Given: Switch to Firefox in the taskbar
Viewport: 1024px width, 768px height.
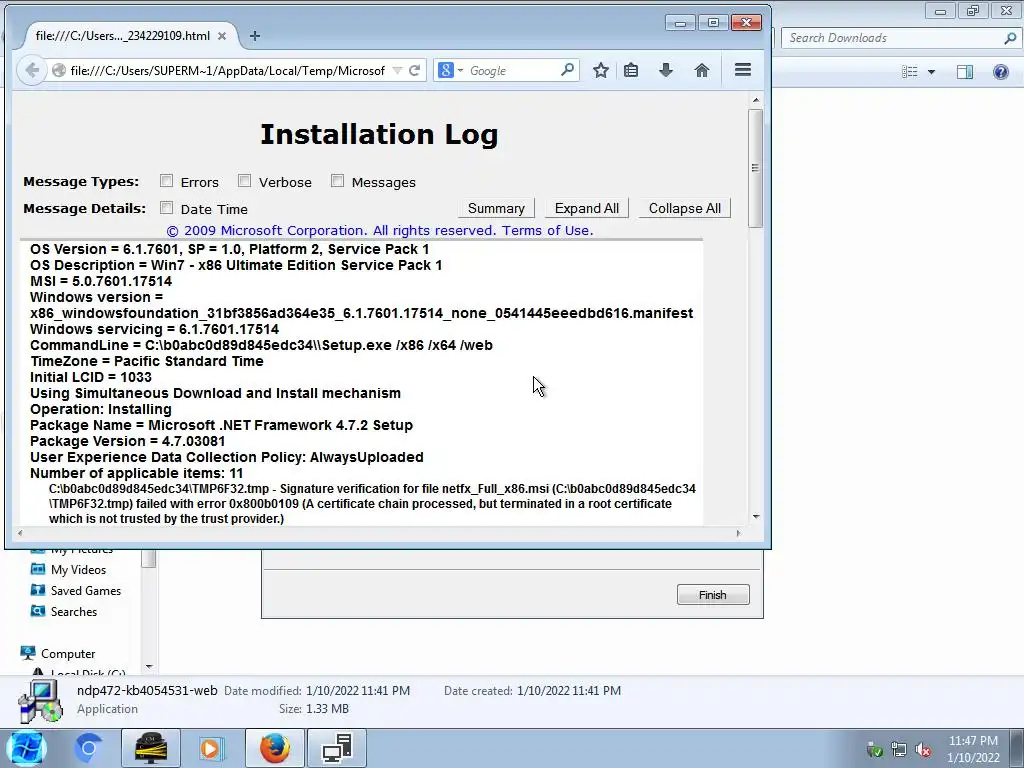Looking at the screenshot, I should pos(274,748).
